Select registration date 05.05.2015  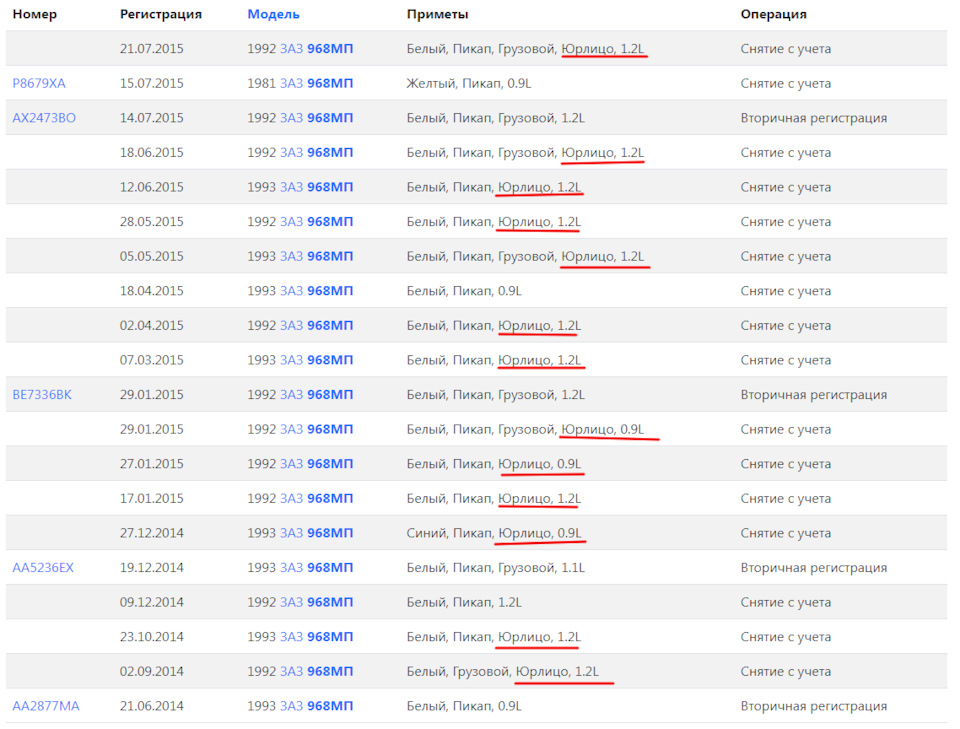[151, 256]
